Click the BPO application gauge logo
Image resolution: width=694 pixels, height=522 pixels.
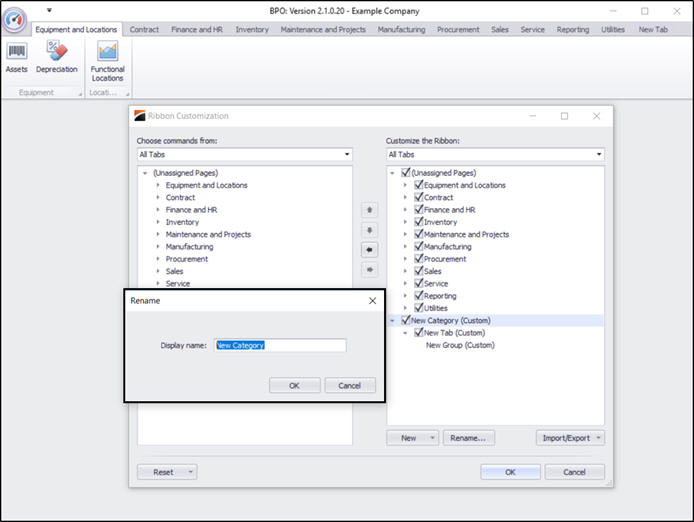click(x=15, y=19)
